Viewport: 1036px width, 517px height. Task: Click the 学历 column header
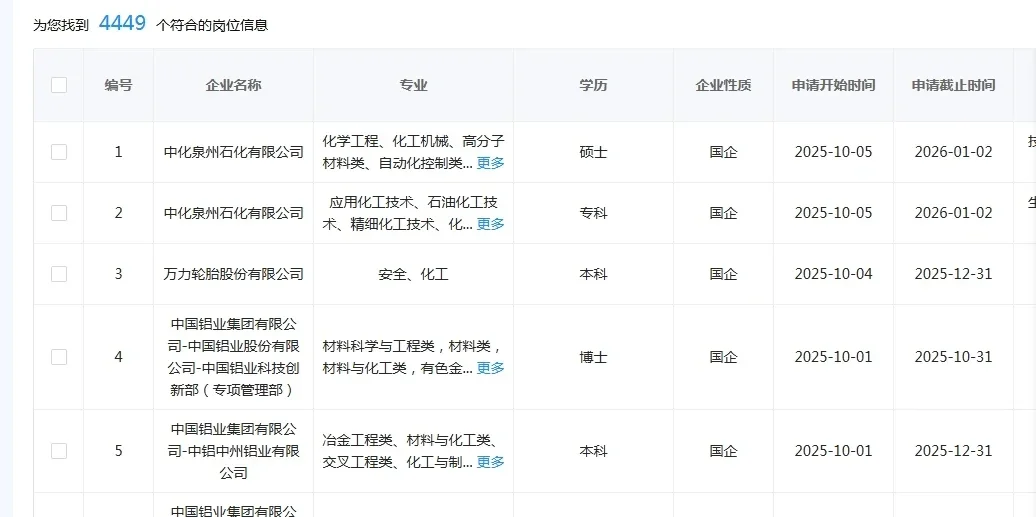tap(593, 85)
